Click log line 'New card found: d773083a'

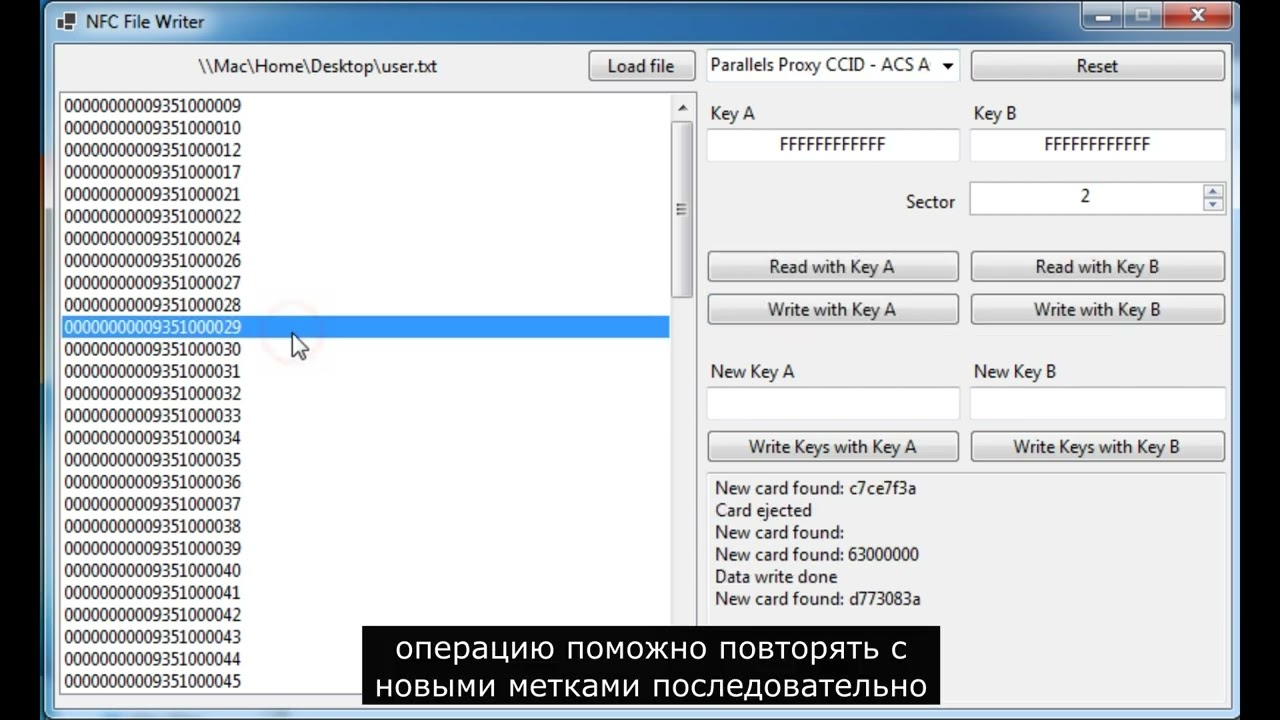pos(817,599)
